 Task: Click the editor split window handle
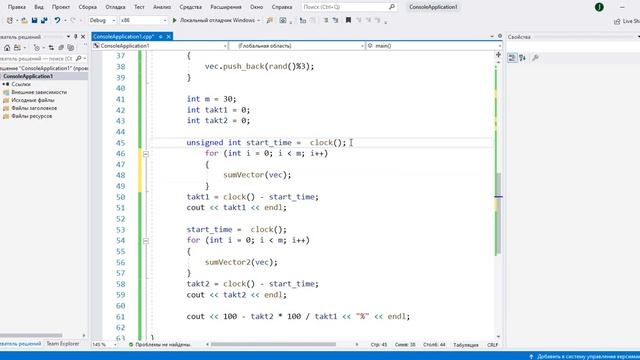498,54
